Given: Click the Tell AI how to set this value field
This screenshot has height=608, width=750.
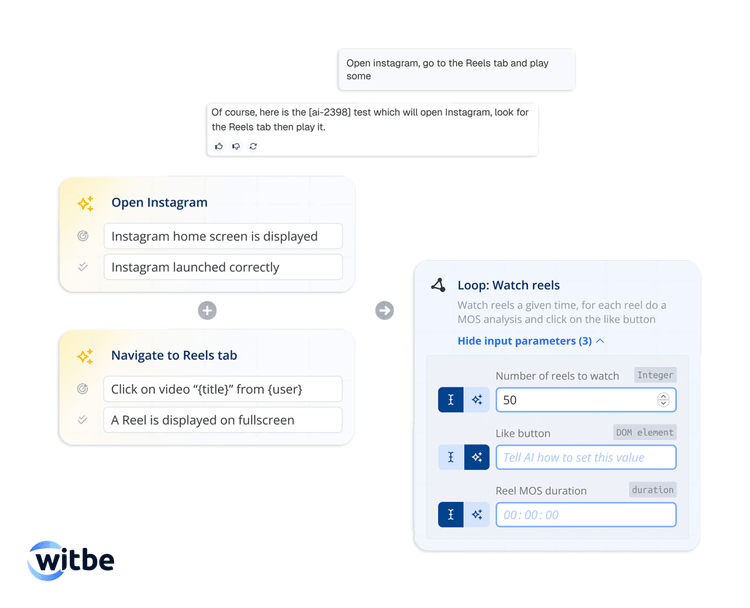Looking at the screenshot, I should (x=586, y=457).
